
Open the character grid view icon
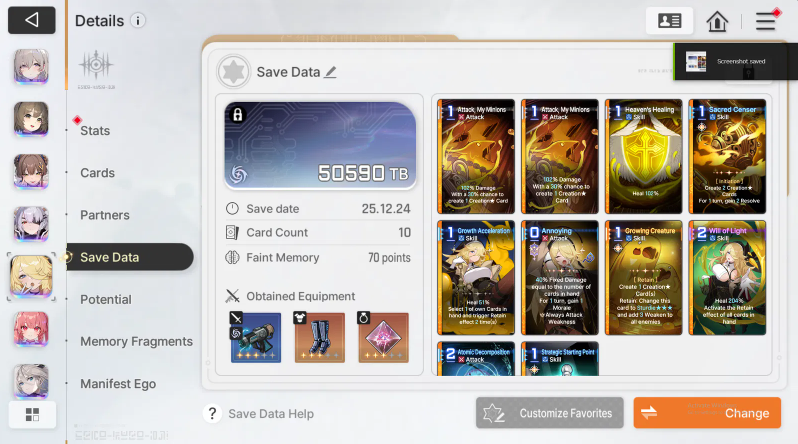pos(32,414)
